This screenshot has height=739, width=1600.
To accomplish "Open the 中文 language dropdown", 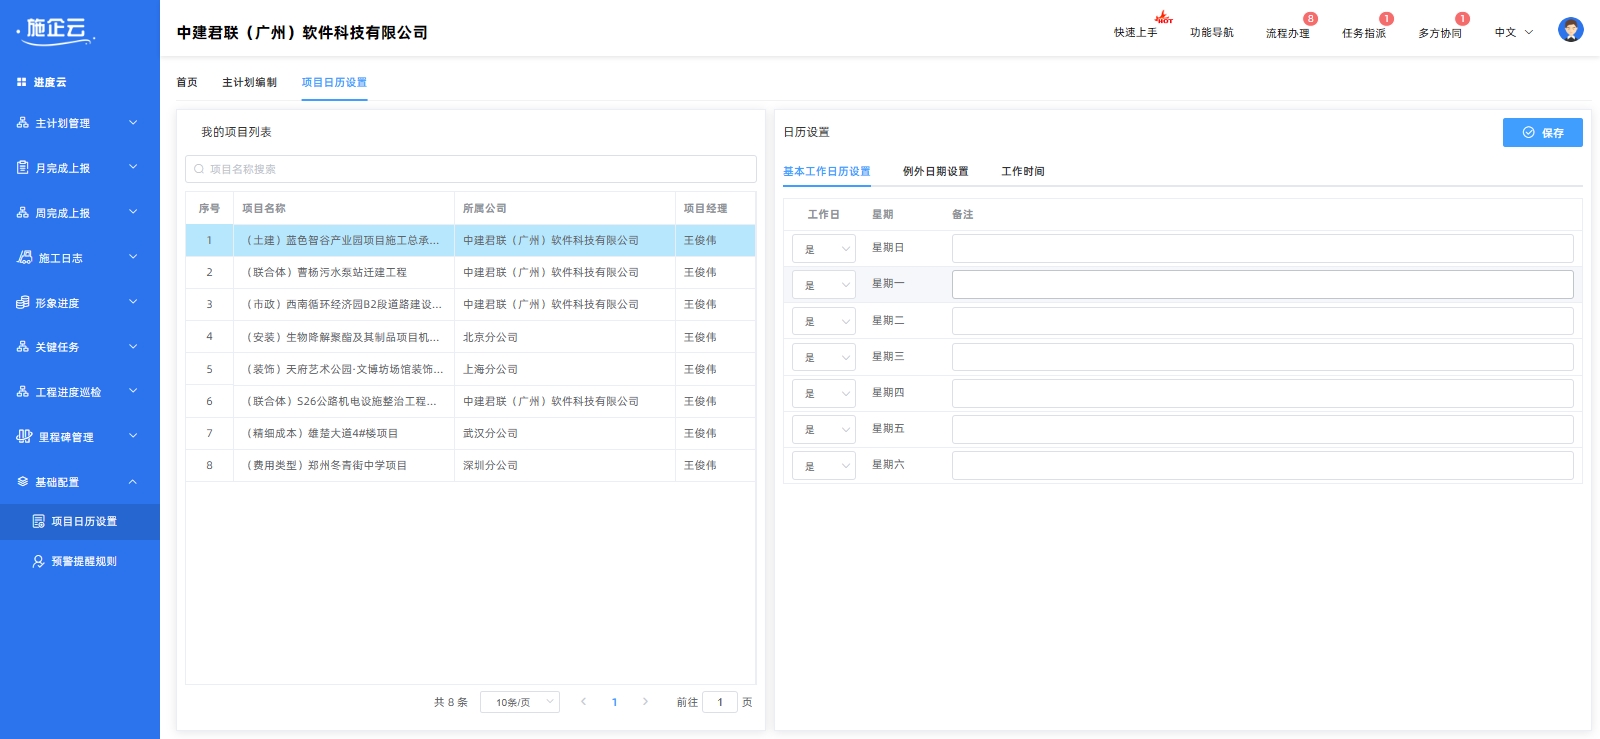I will [1514, 33].
